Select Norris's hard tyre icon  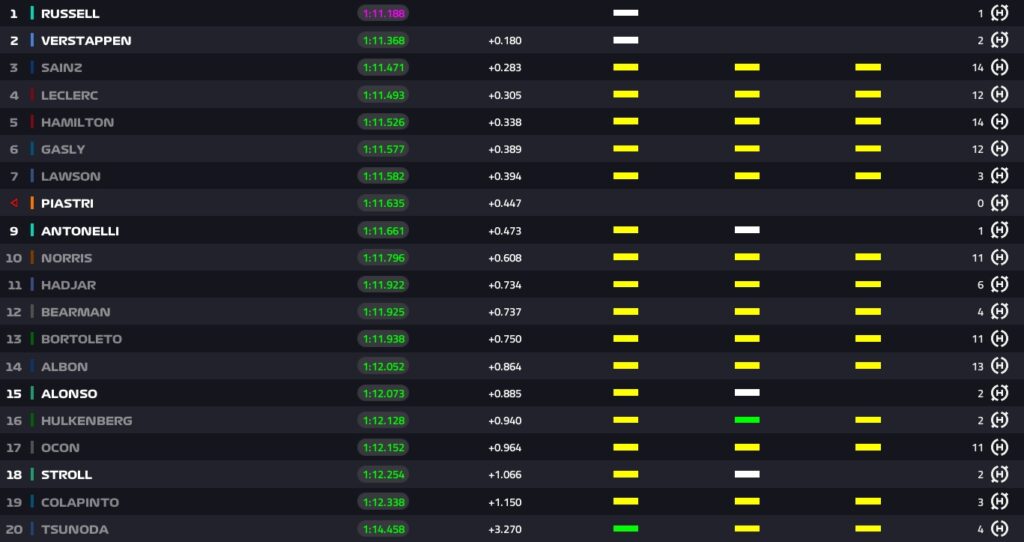(999, 258)
